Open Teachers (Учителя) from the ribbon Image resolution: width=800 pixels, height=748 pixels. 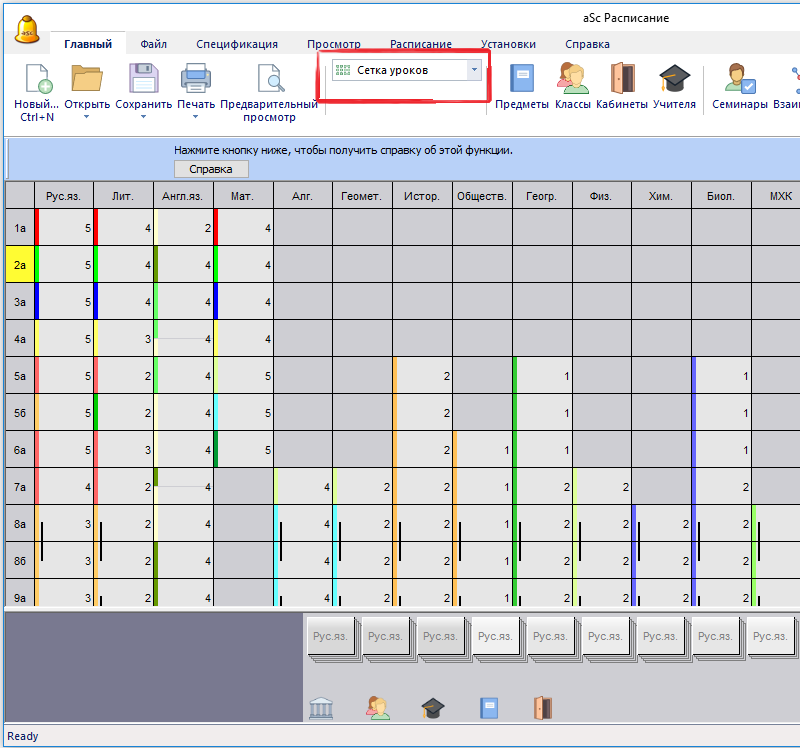(x=674, y=79)
